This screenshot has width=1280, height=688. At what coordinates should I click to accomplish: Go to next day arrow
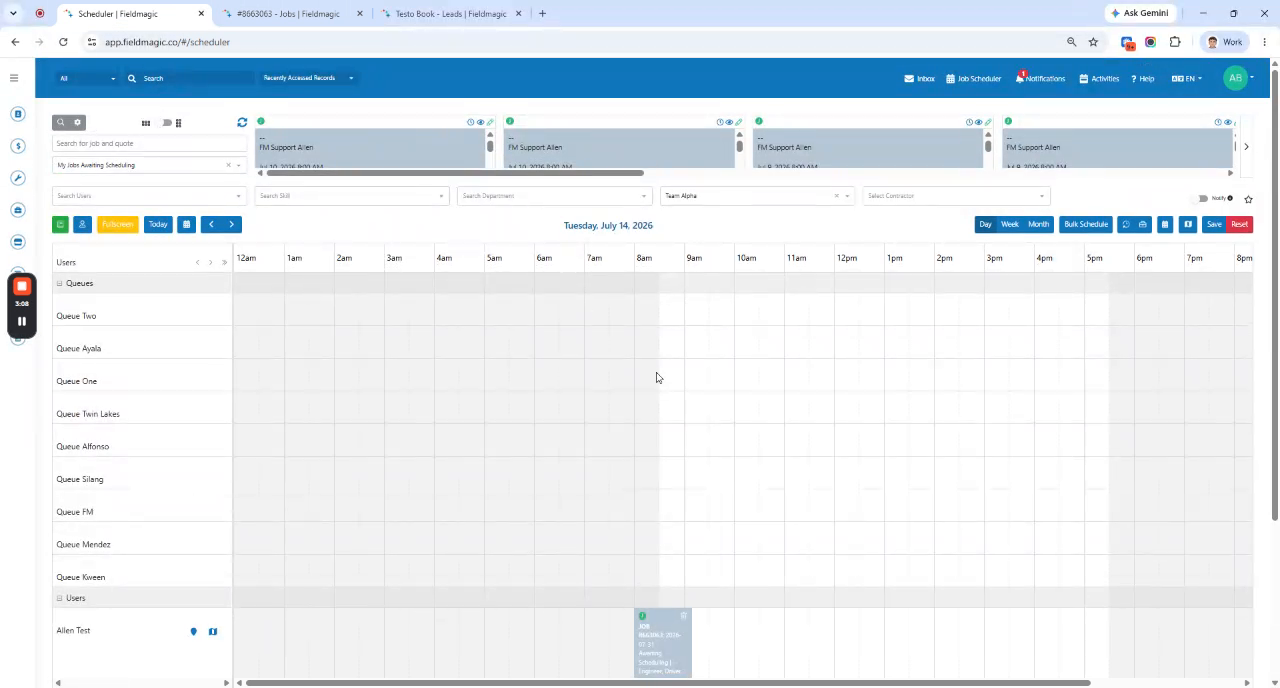(x=231, y=224)
